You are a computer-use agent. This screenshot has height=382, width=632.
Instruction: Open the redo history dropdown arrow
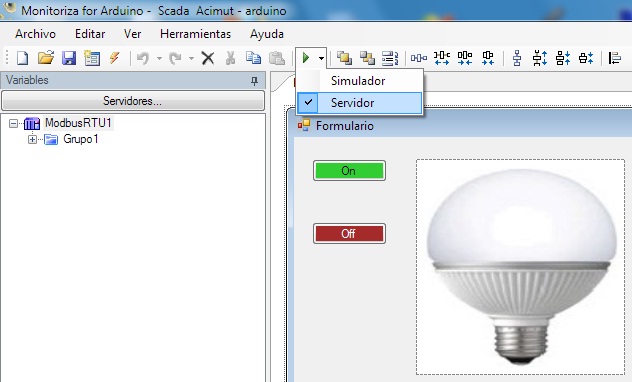[x=191, y=58]
